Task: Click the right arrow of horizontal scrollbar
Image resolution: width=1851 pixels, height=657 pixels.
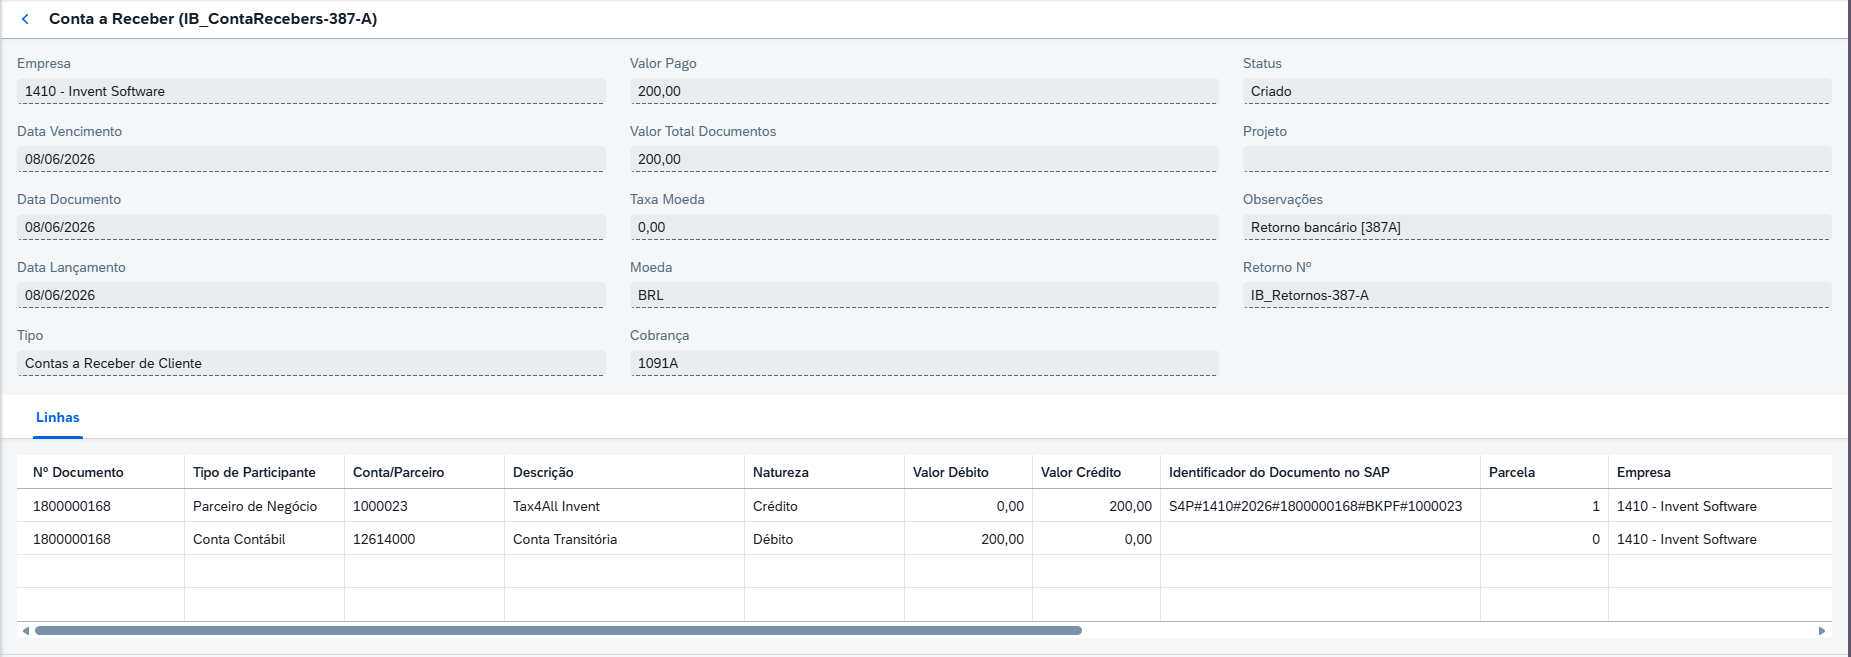Action: tap(1822, 631)
